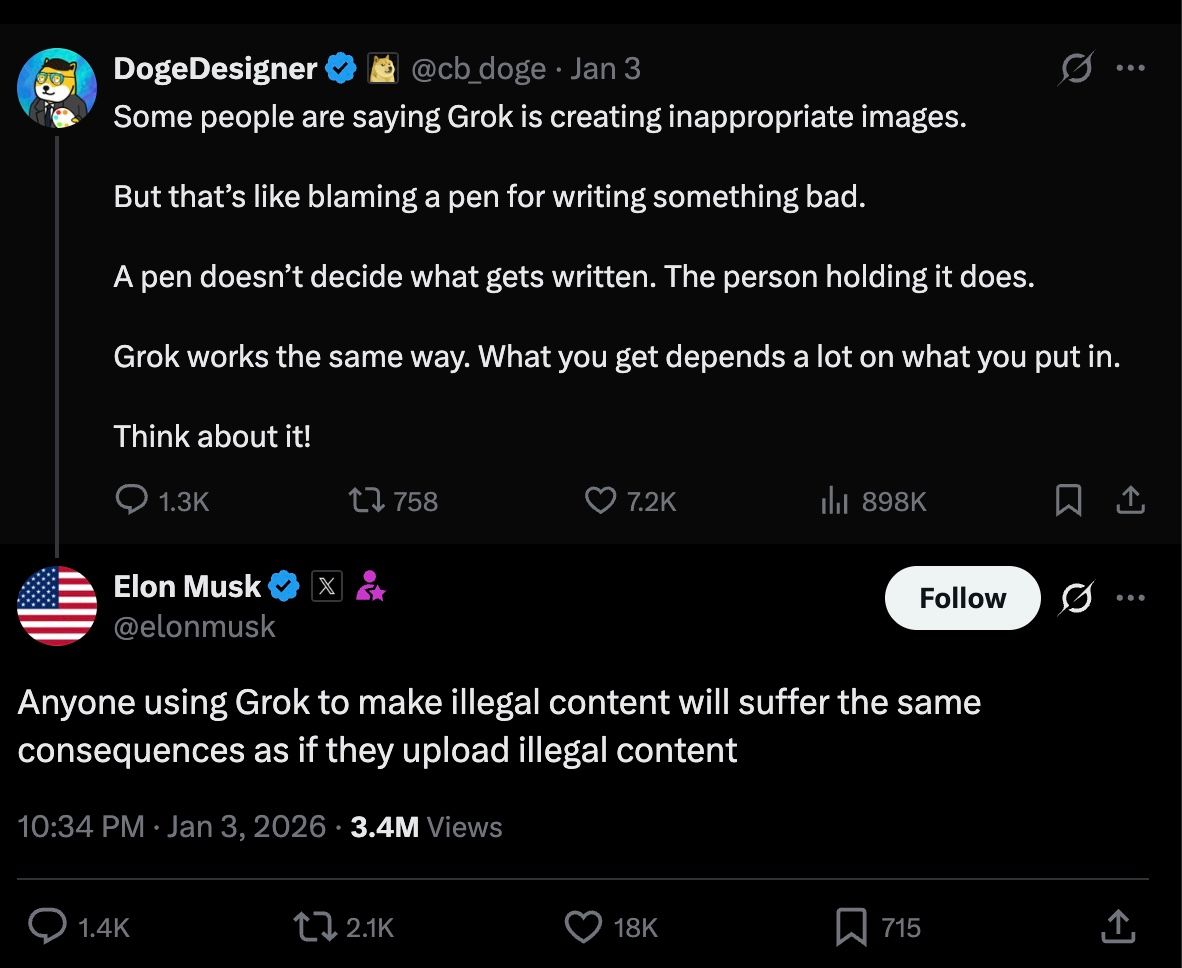
Task: Share Elon Musk's post
Action: pyautogui.click(x=1119, y=927)
